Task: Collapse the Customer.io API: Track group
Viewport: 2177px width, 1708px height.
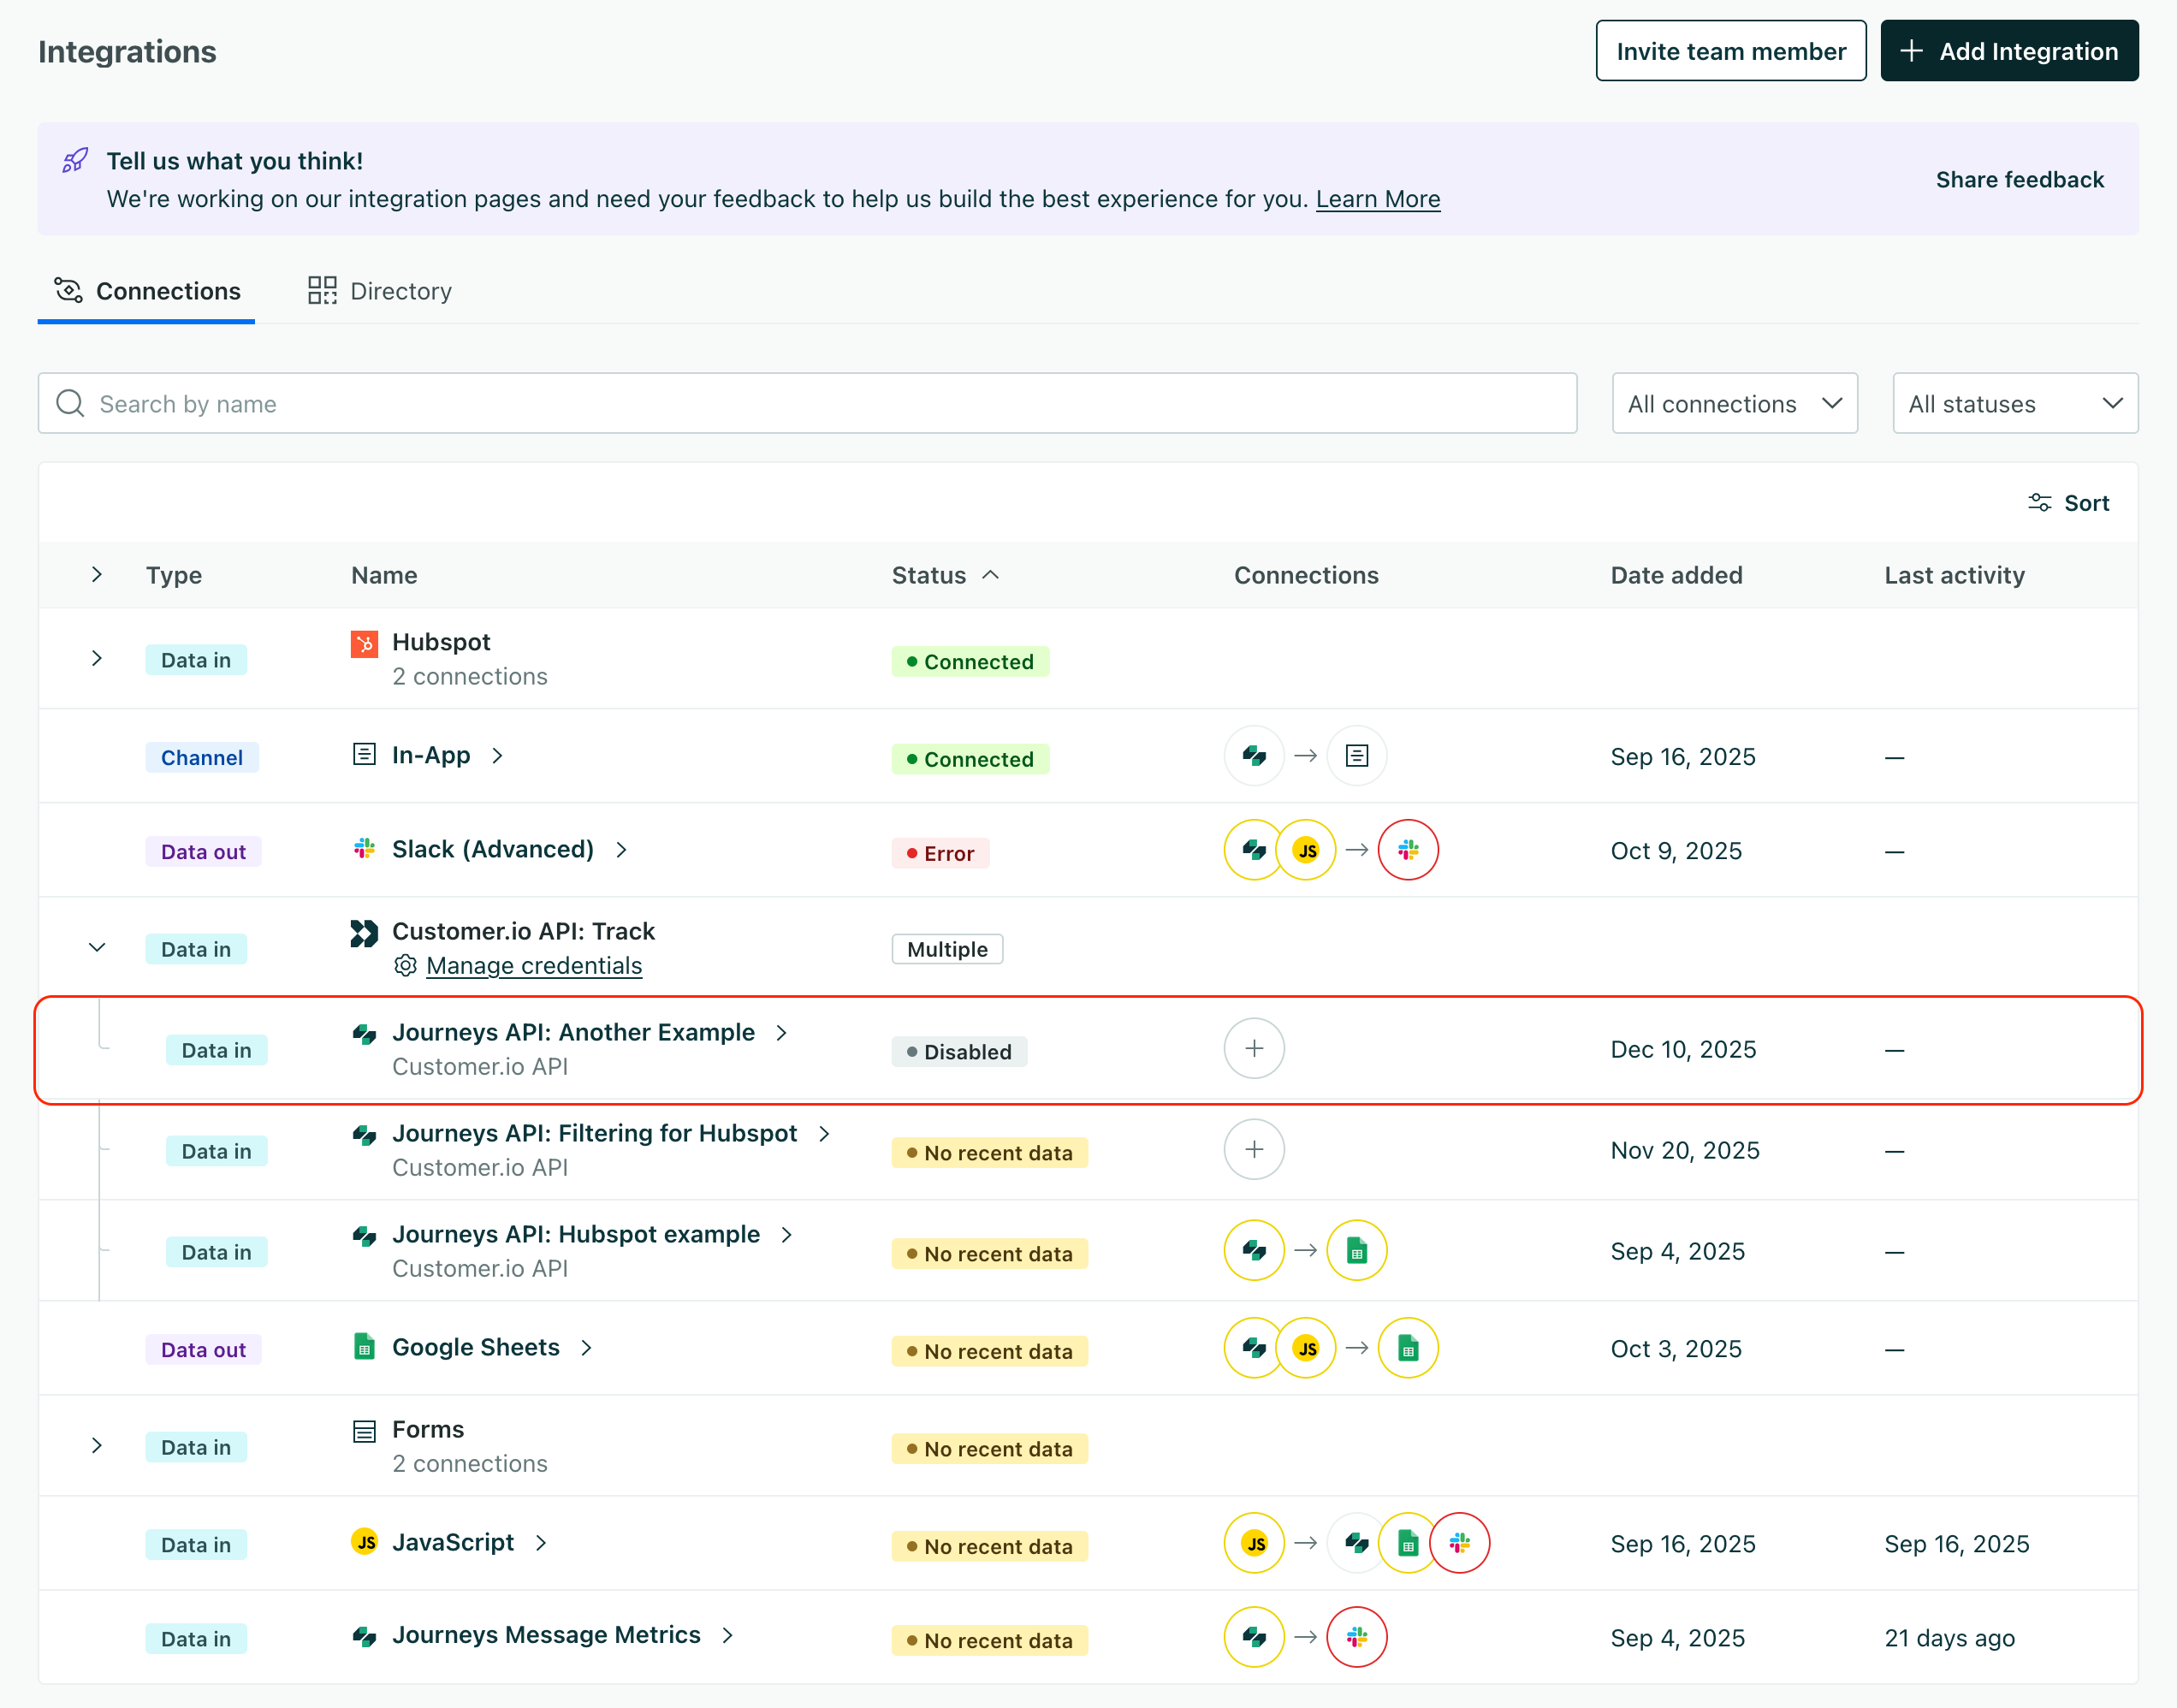Action: point(96,947)
